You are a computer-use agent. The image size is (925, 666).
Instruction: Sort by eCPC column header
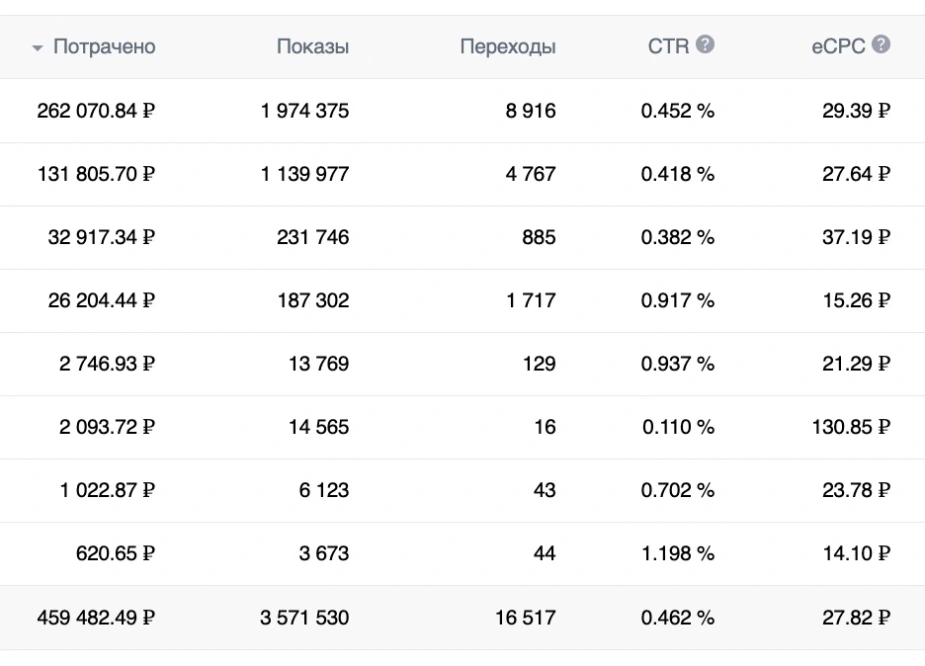[838, 47]
